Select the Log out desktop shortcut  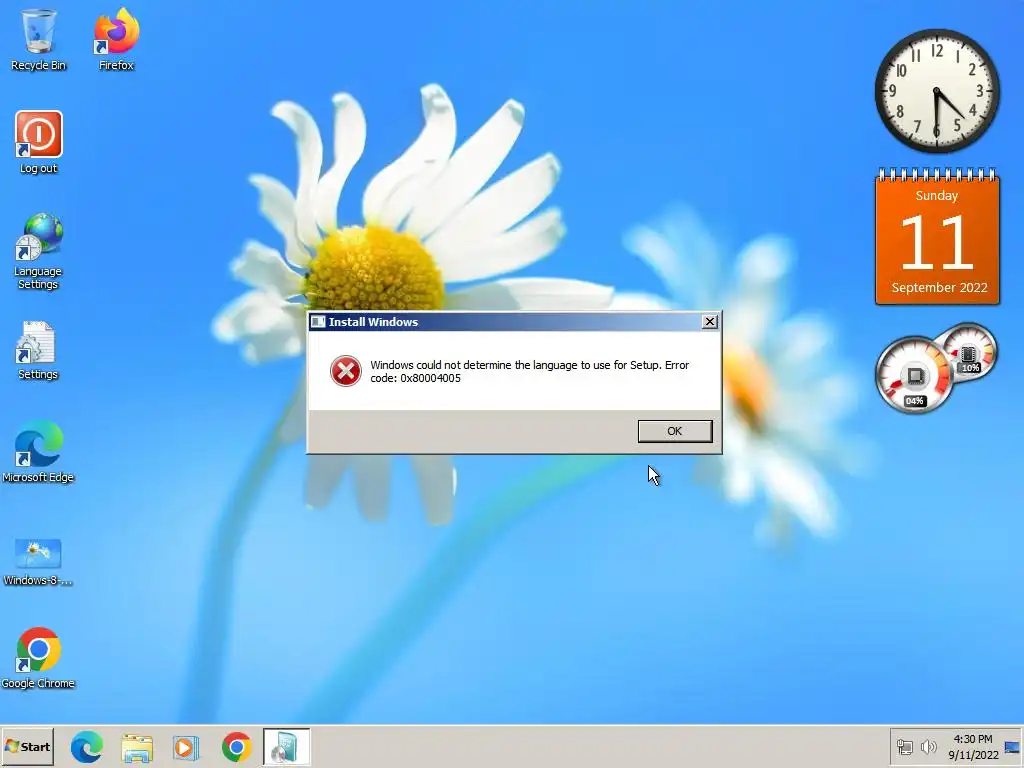[39, 142]
